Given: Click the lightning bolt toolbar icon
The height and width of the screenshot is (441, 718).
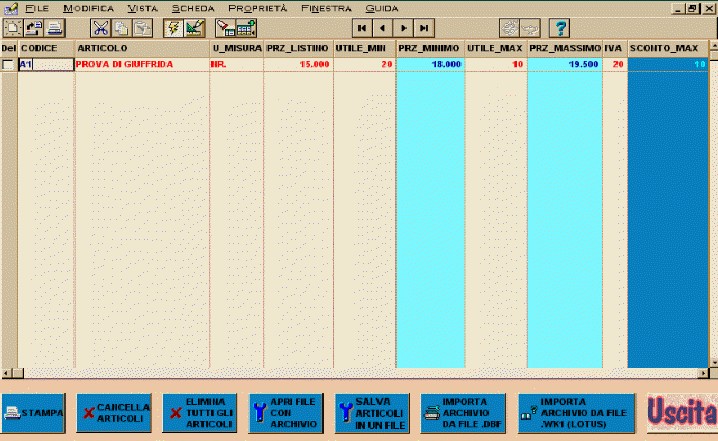Looking at the screenshot, I should click(173, 28).
